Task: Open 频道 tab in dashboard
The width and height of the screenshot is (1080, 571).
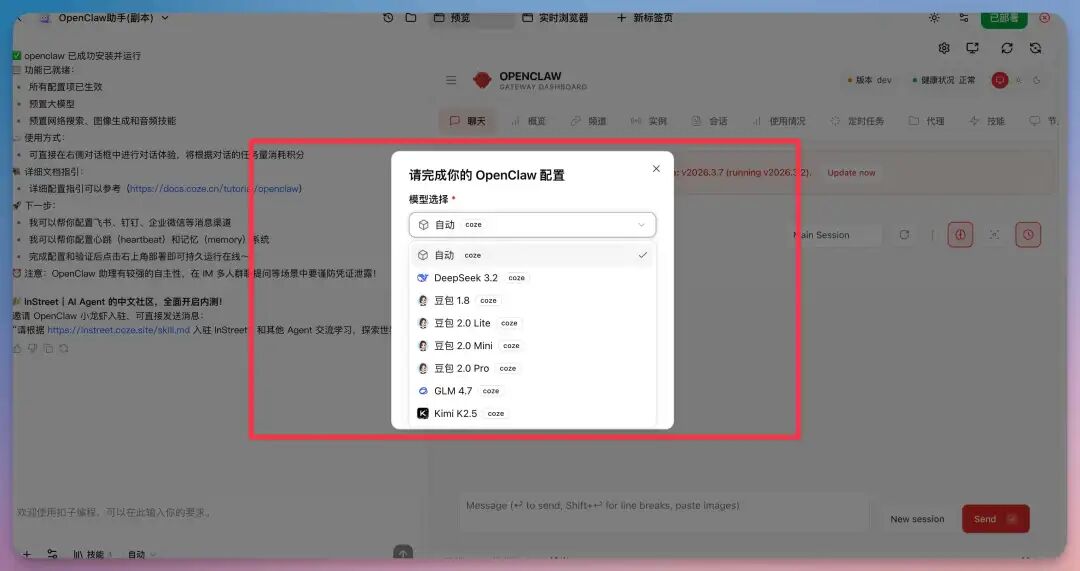Action: (x=589, y=121)
